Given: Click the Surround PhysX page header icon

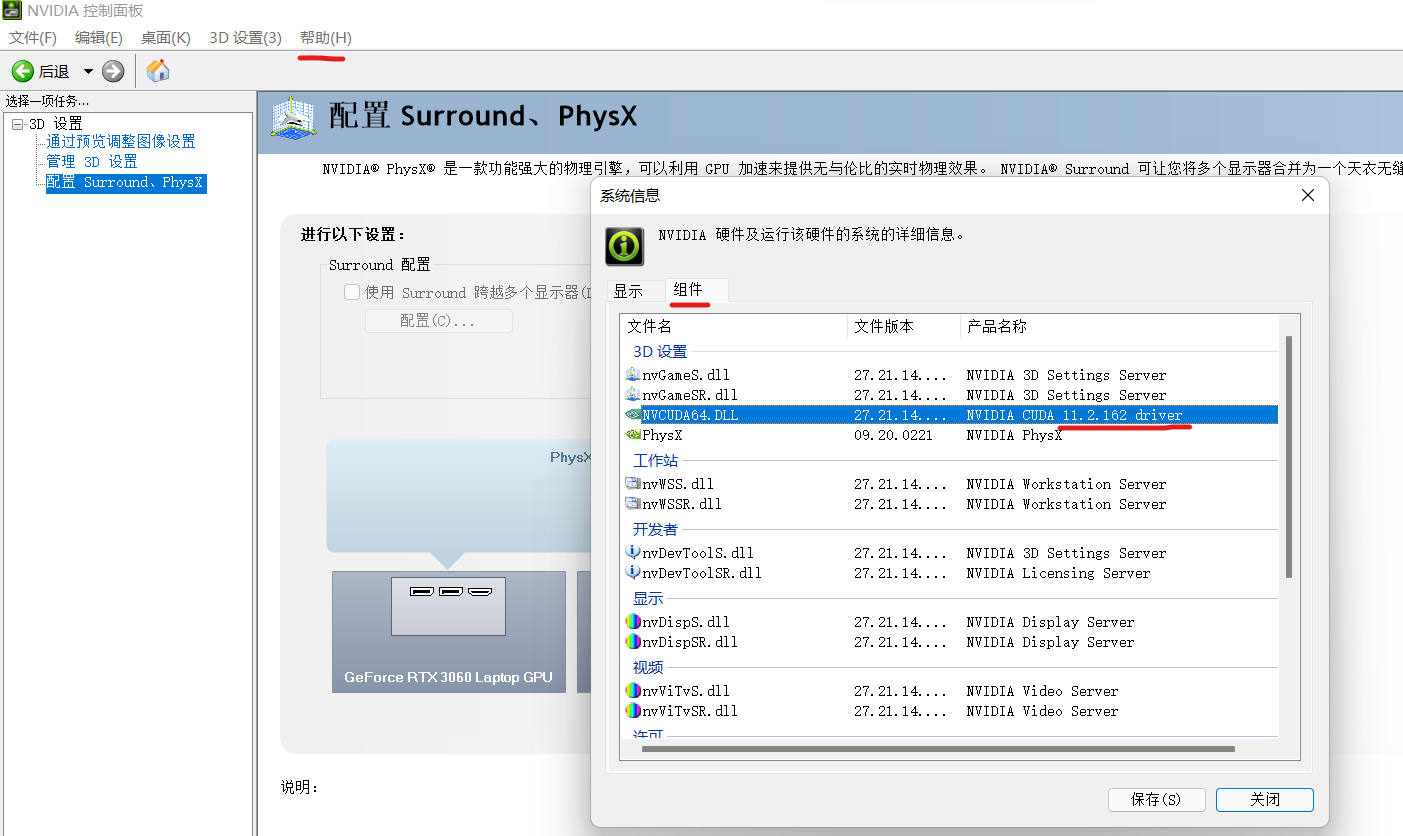Looking at the screenshot, I should point(294,117).
